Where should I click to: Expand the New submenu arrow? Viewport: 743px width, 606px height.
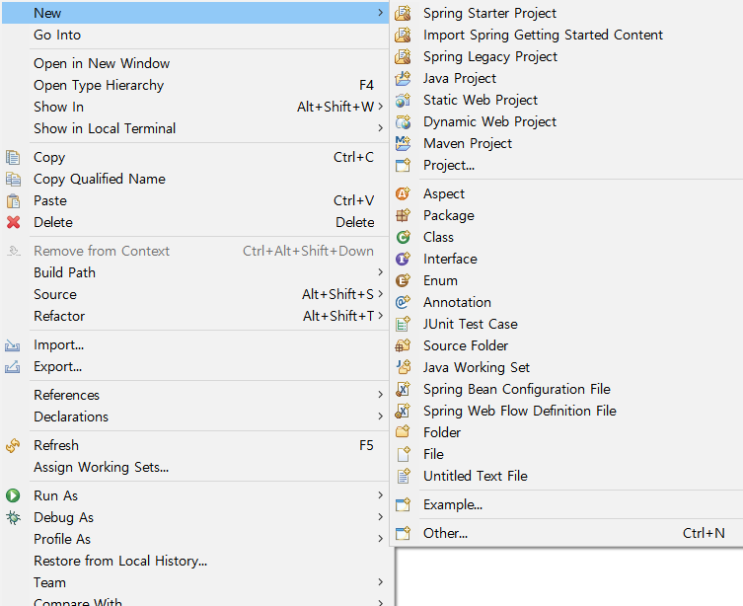coord(380,13)
